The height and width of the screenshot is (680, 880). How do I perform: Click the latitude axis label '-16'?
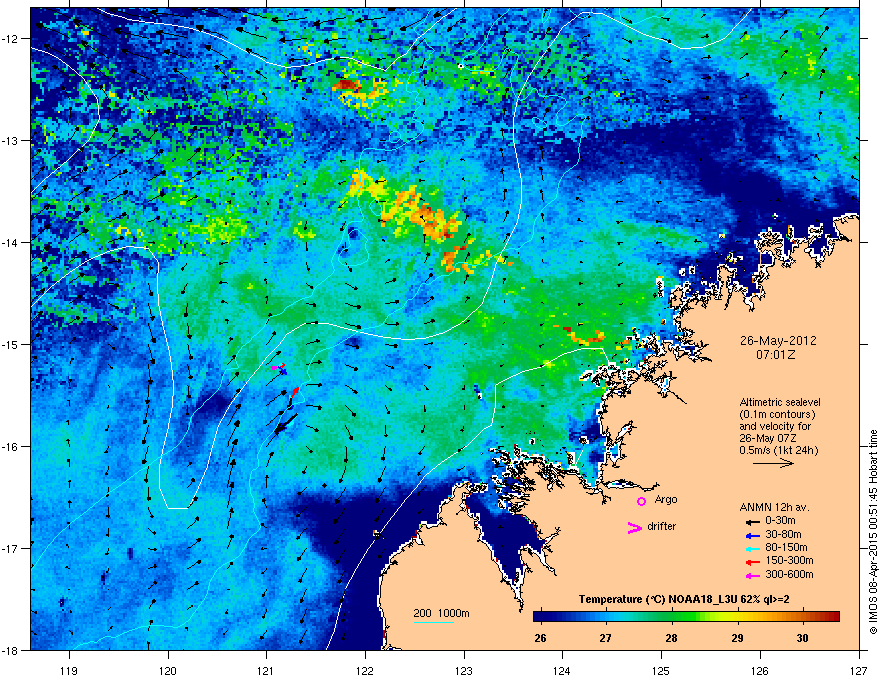coord(11,447)
